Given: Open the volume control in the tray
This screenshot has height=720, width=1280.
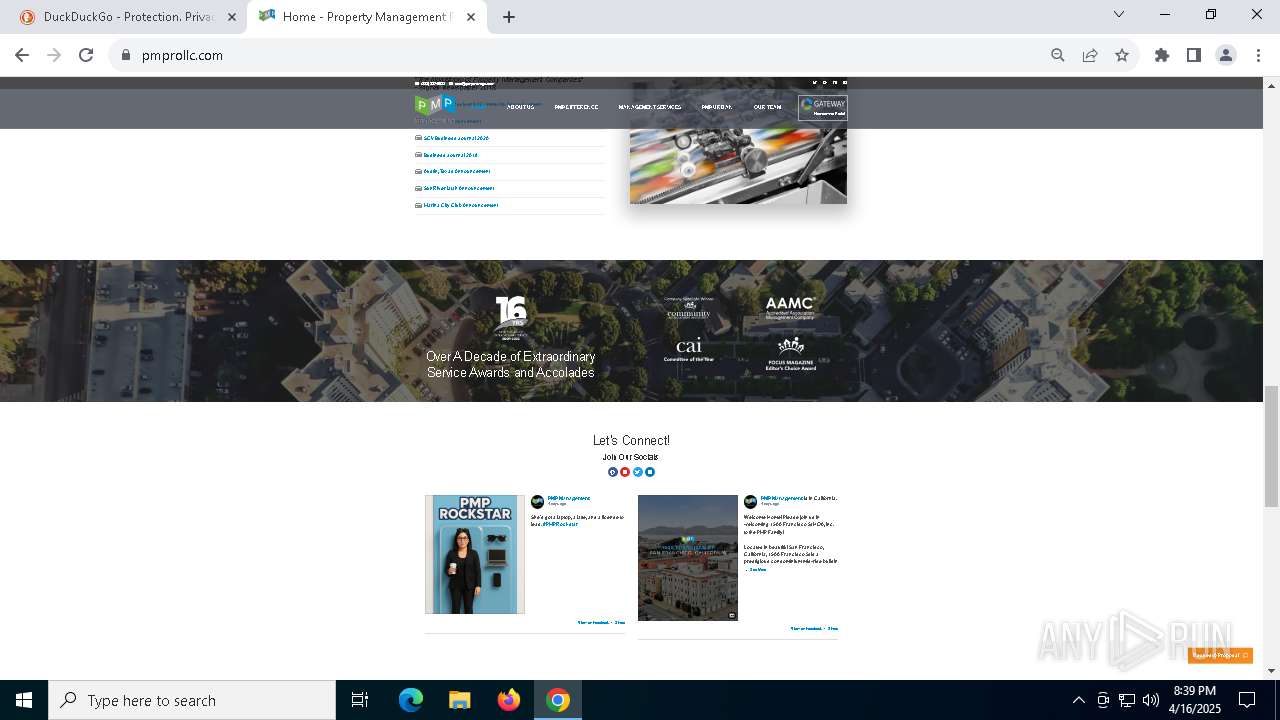Looking at the screenshot, I should [1151, 700].
